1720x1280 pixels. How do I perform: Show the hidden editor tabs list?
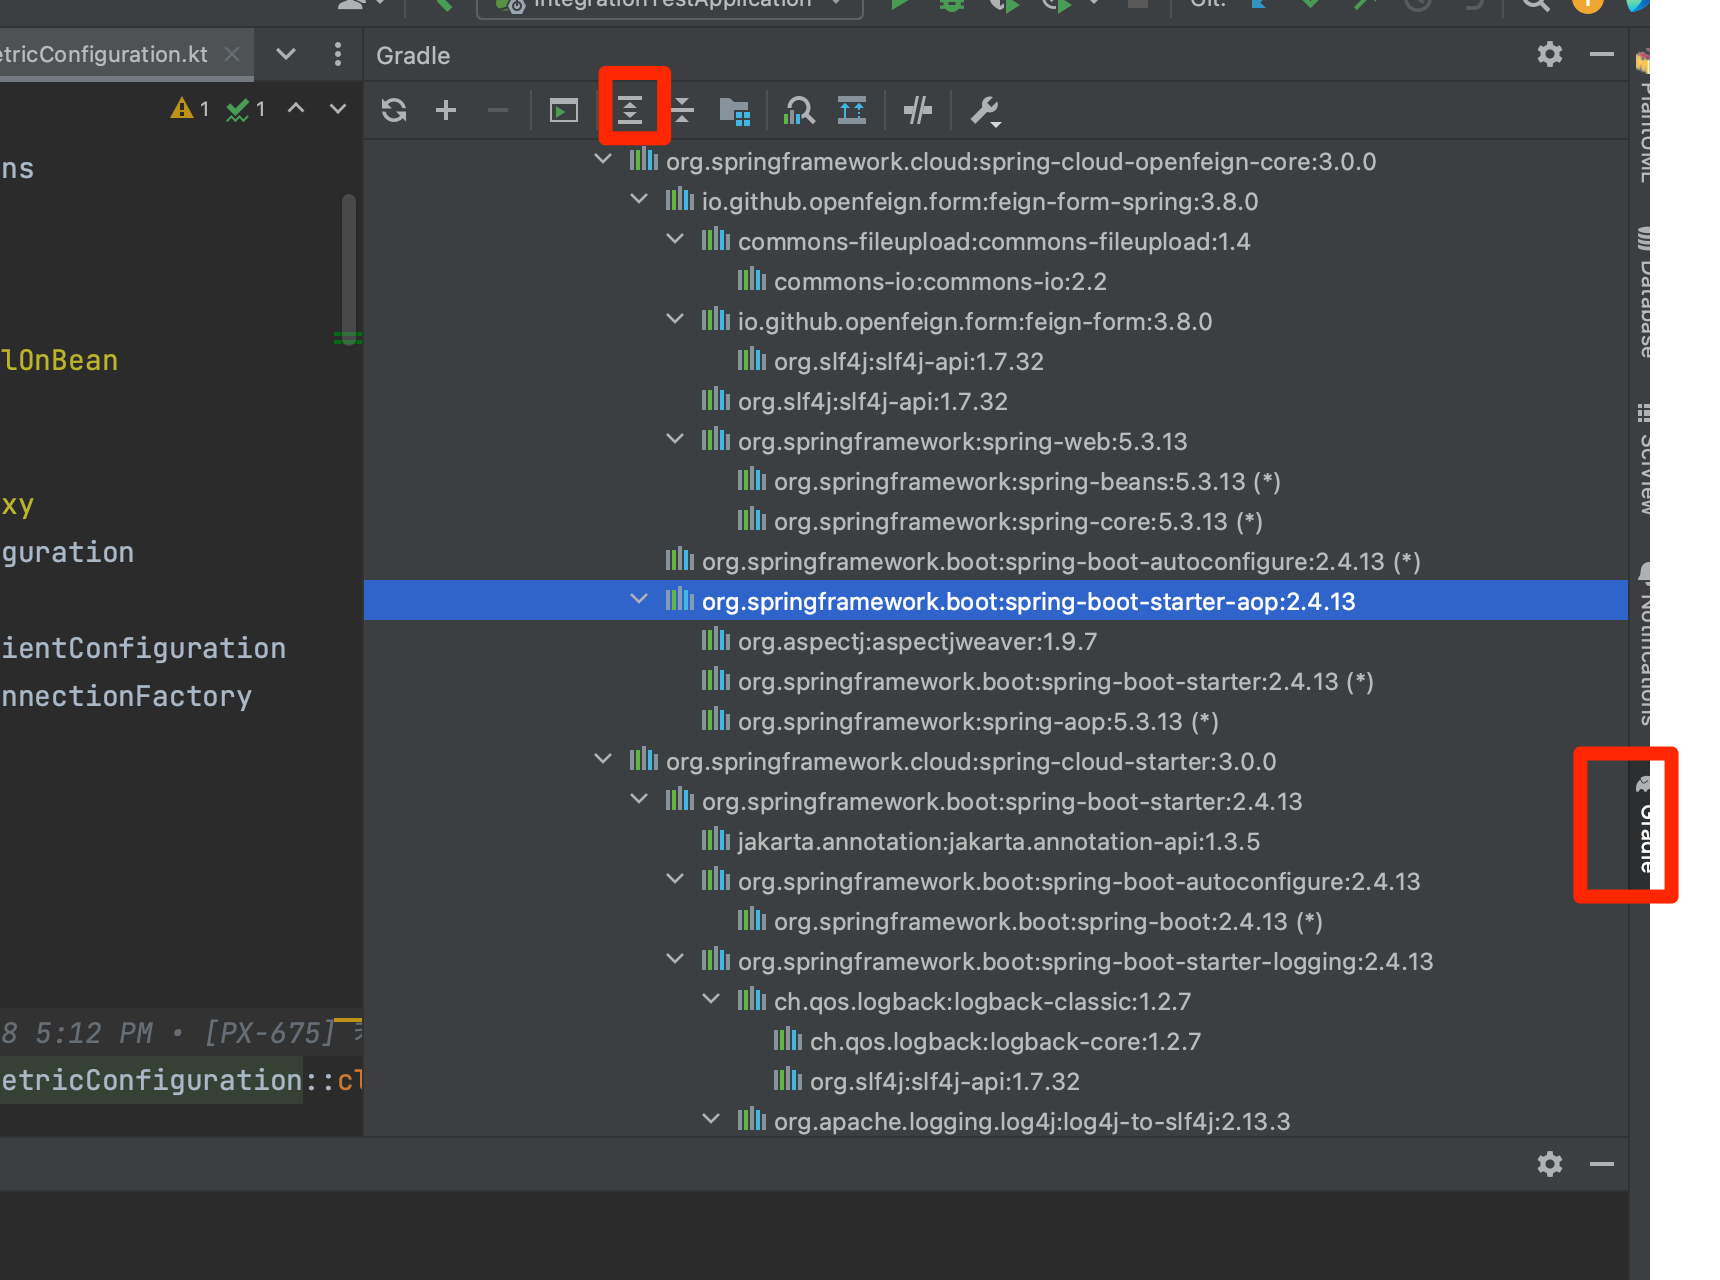[x=286, y=54]
